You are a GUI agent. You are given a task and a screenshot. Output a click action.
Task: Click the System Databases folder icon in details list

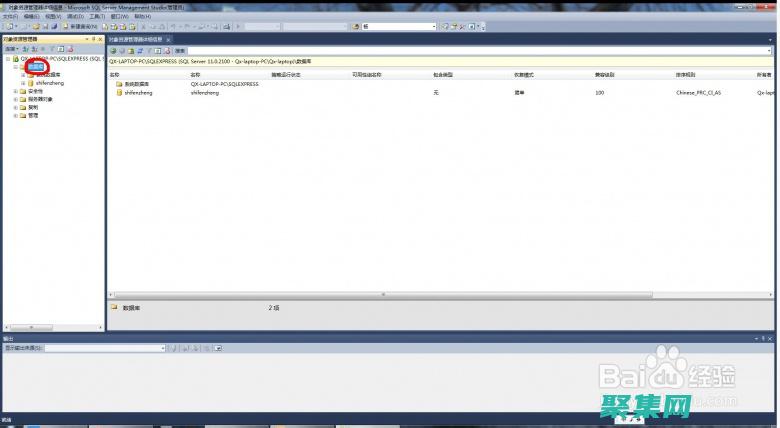(118, 84)
